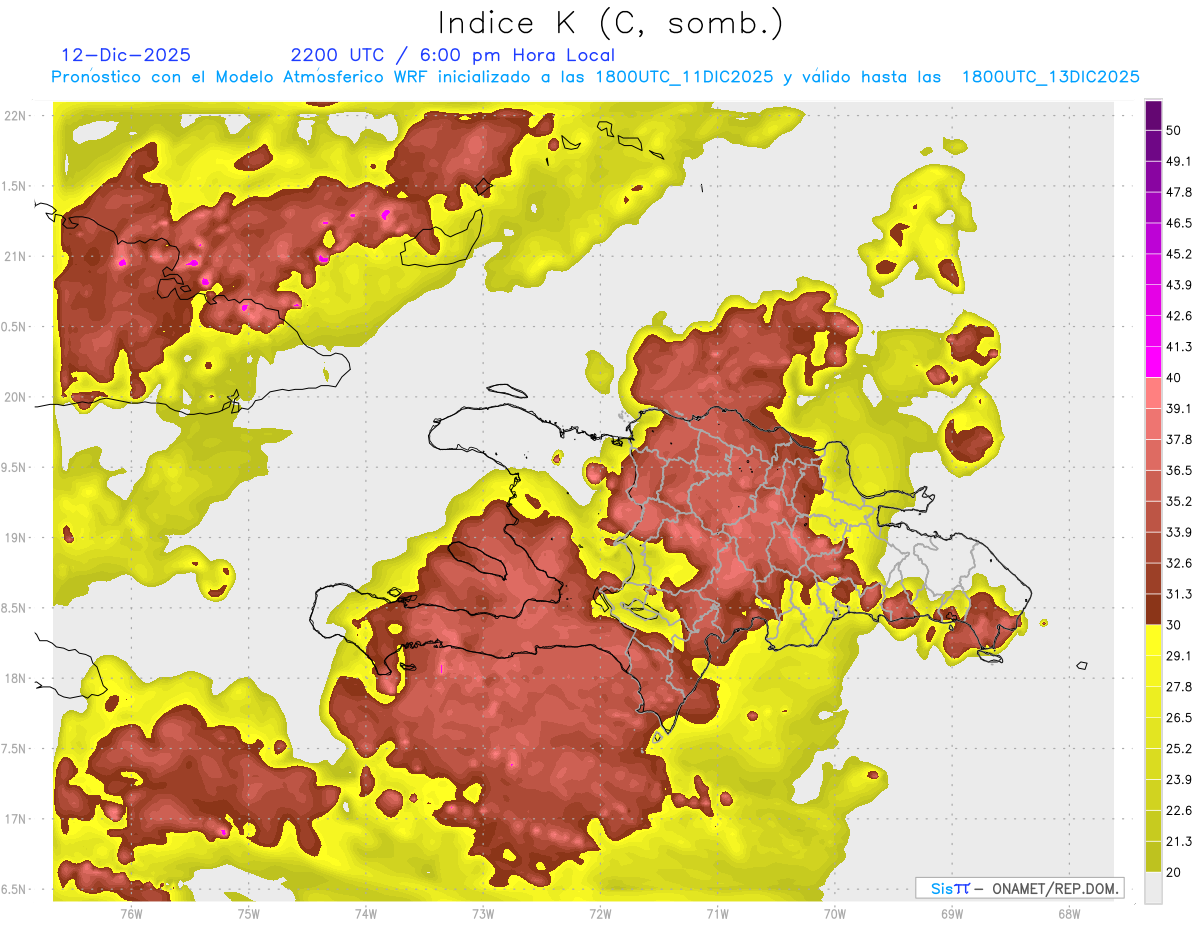Select the dark brown swatch between 30 and 31.3
This screenshot has height=927, width=1200.
click(1153, 609)
